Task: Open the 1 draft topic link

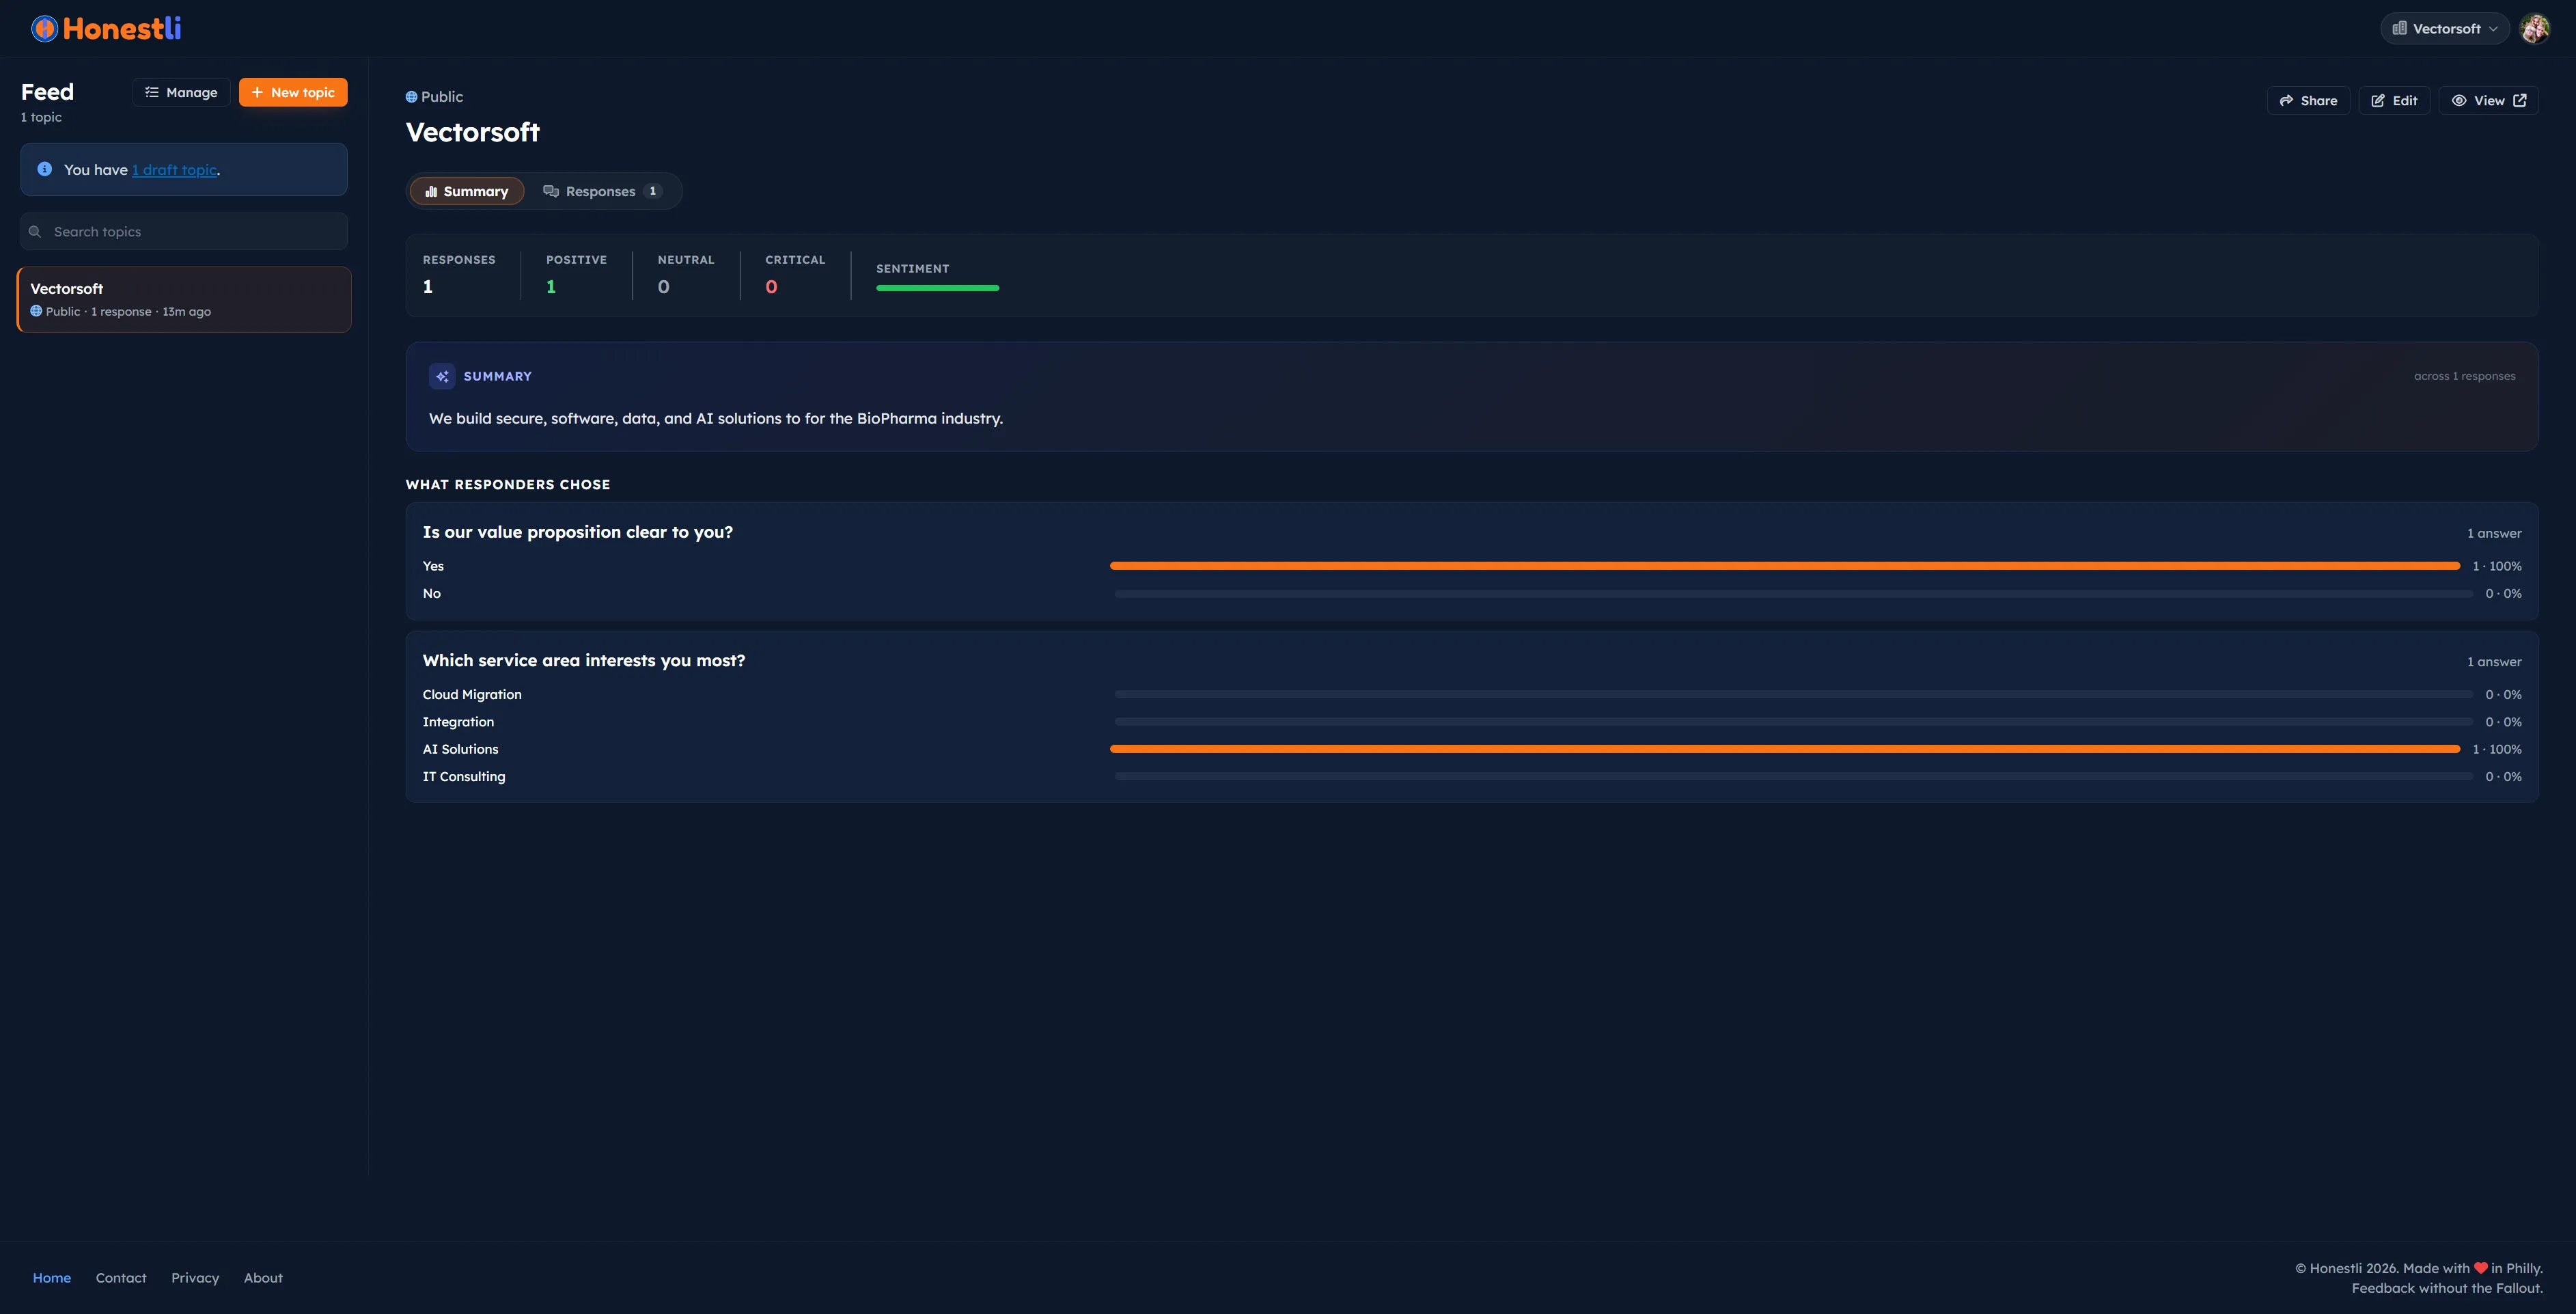Action: point(175,170)
